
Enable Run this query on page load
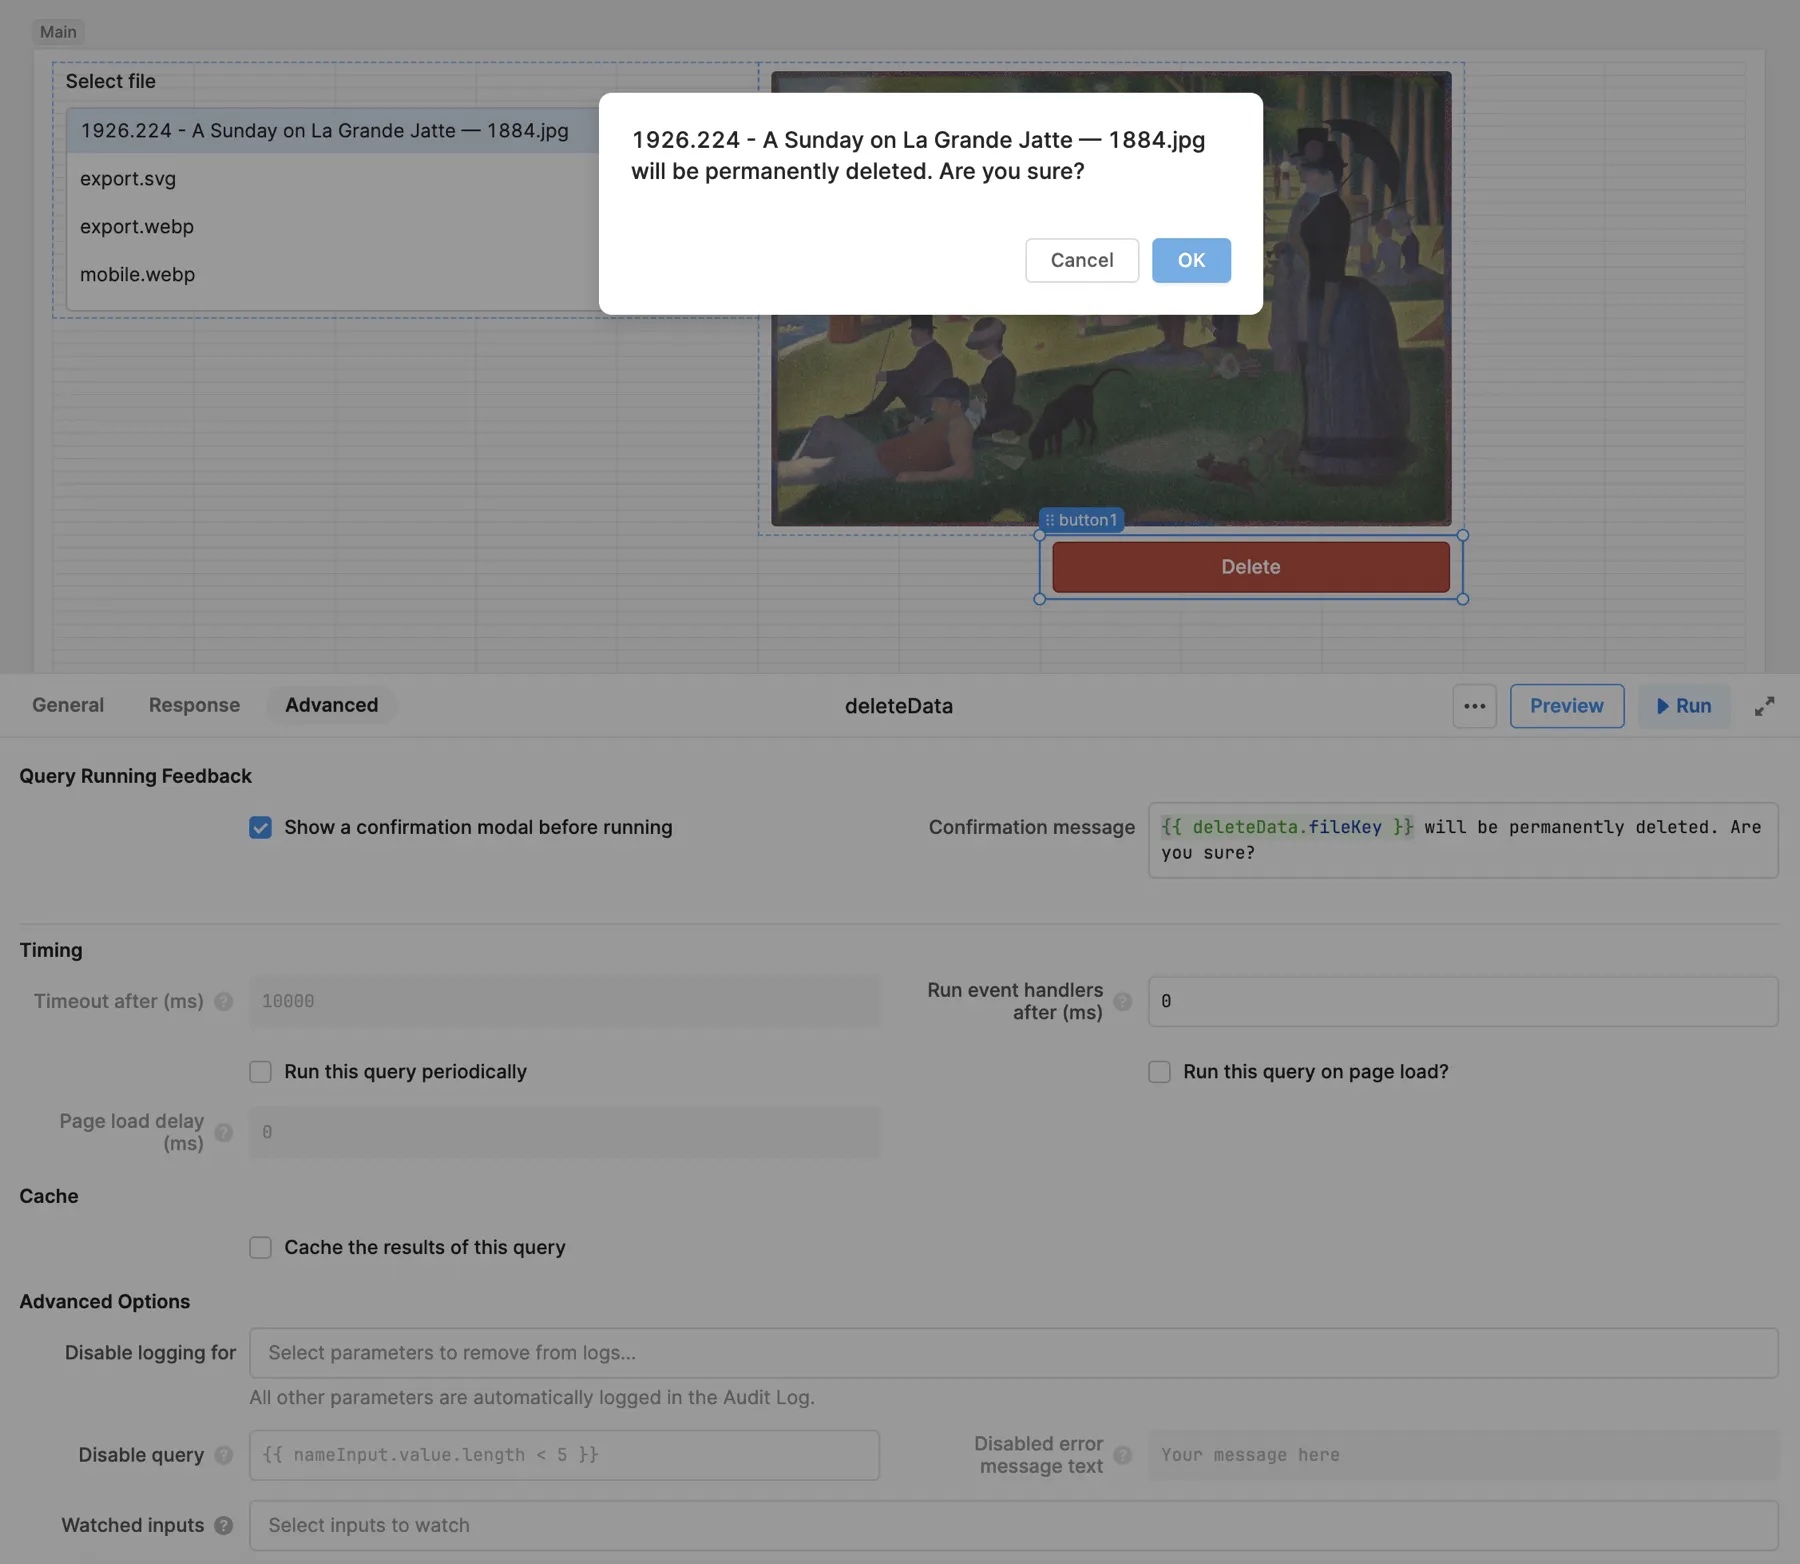pos(1160,1072)
